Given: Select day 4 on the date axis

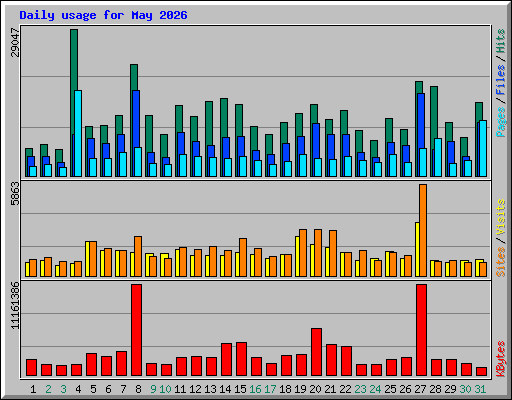Looking at the screenshot, I should click(x=78, y=389).
